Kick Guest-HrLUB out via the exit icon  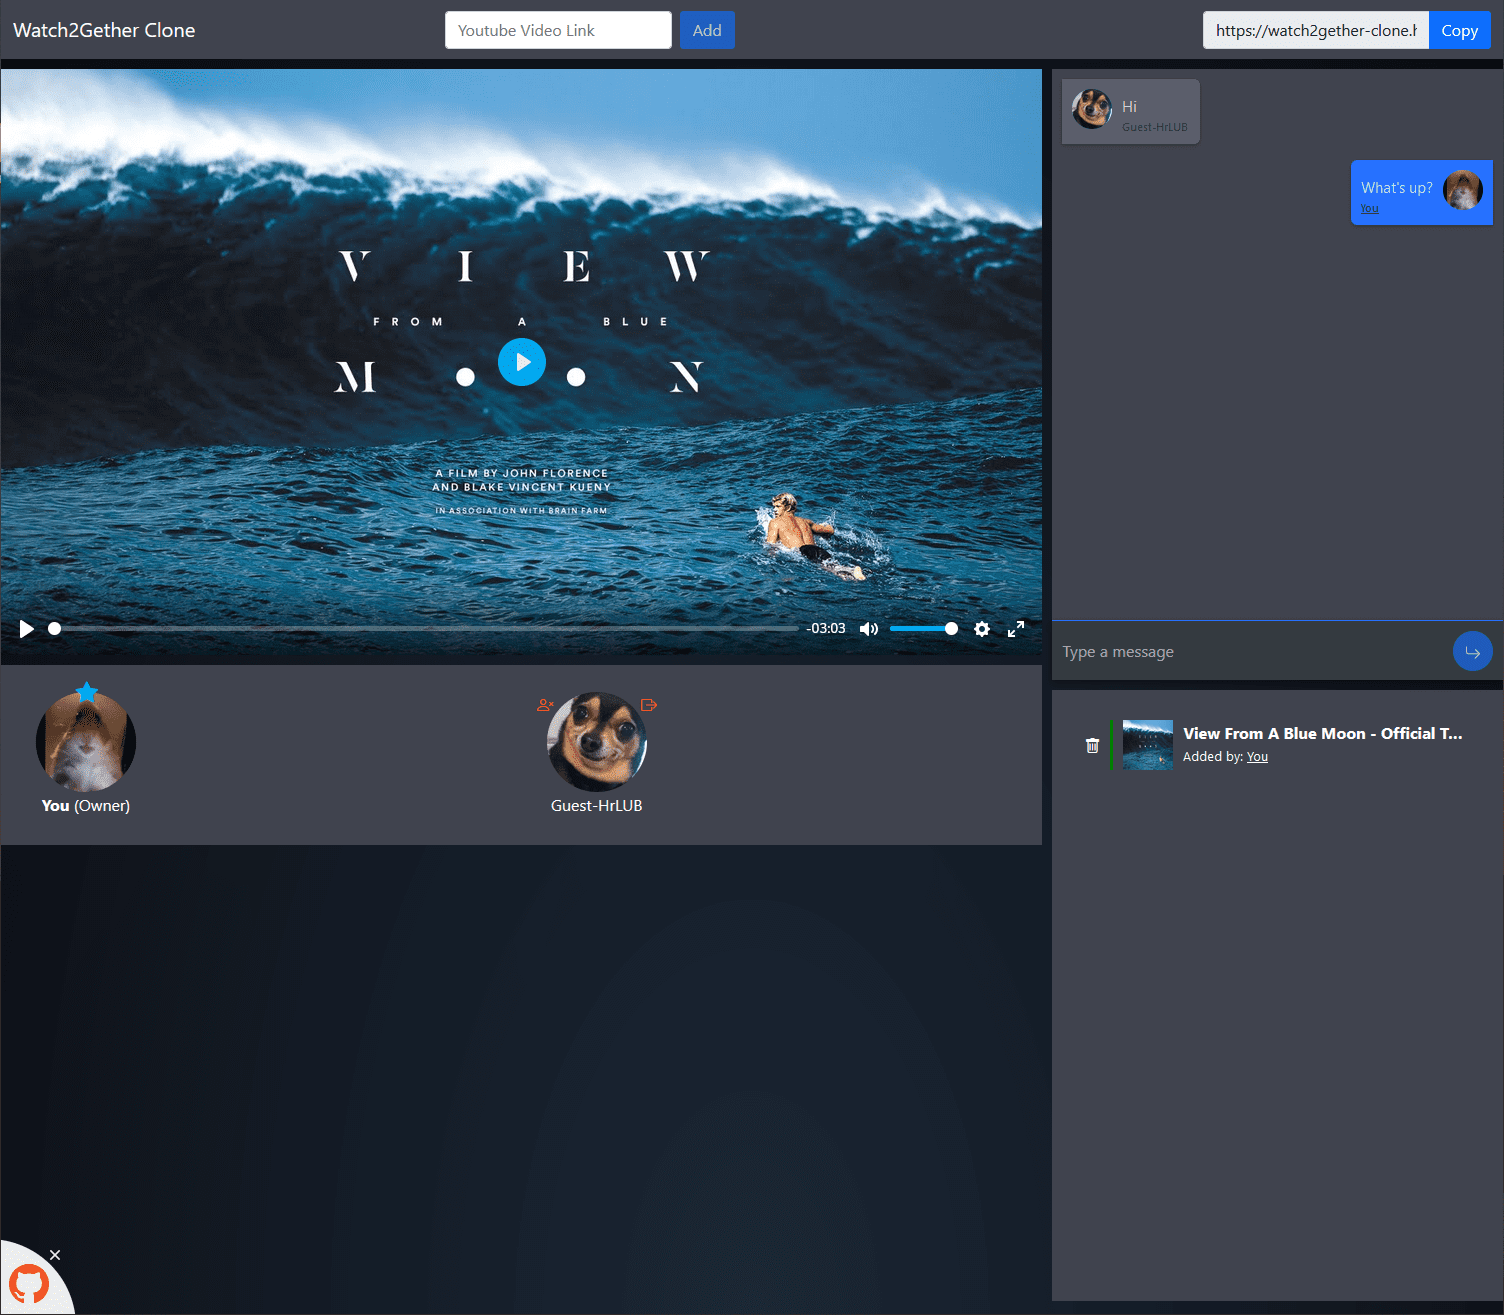(649, 705)
